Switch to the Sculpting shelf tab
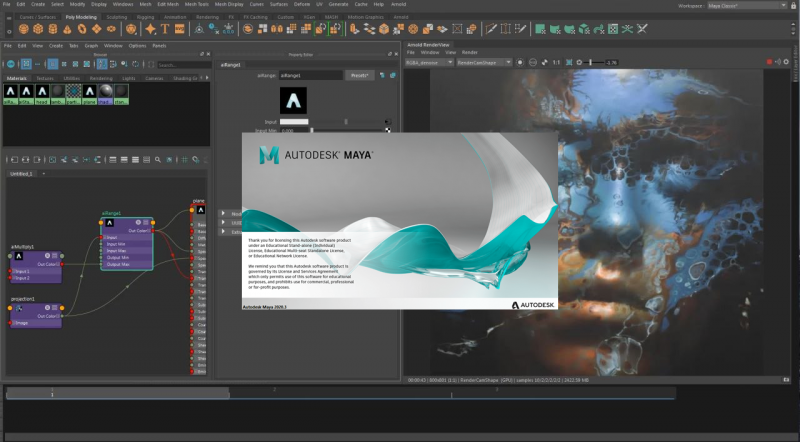800x442 pixels. [116, 17]
